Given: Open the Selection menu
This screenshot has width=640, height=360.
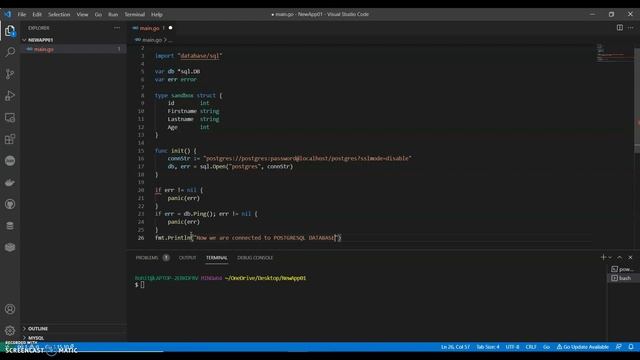Looking at the screenshot, I should click(59, 14).
